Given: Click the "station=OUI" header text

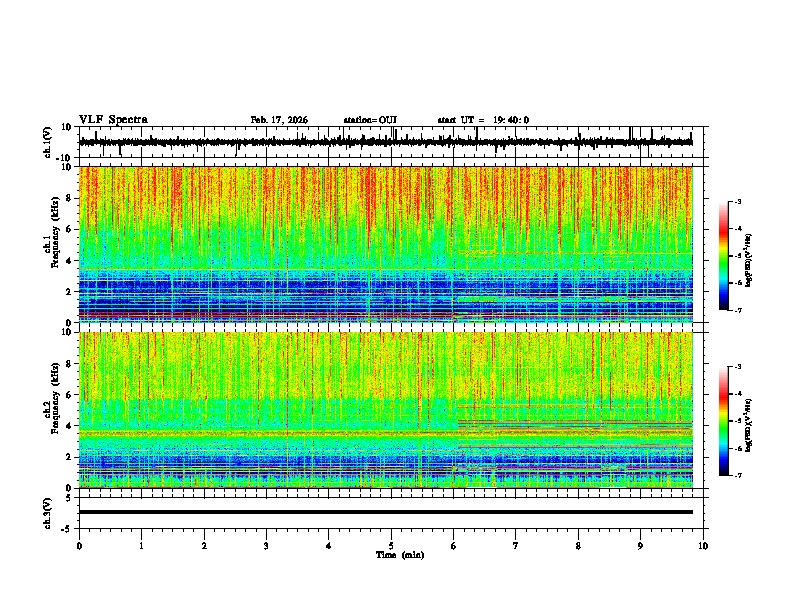Looking at the screenshot, I should (x=370, y=120).
